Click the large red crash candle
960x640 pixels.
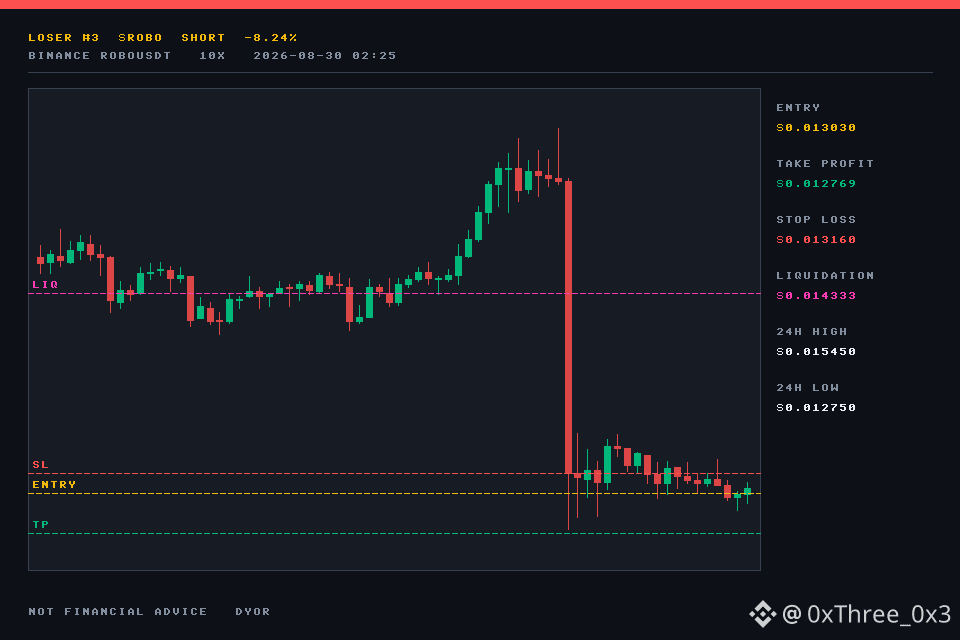click(568, 327)
